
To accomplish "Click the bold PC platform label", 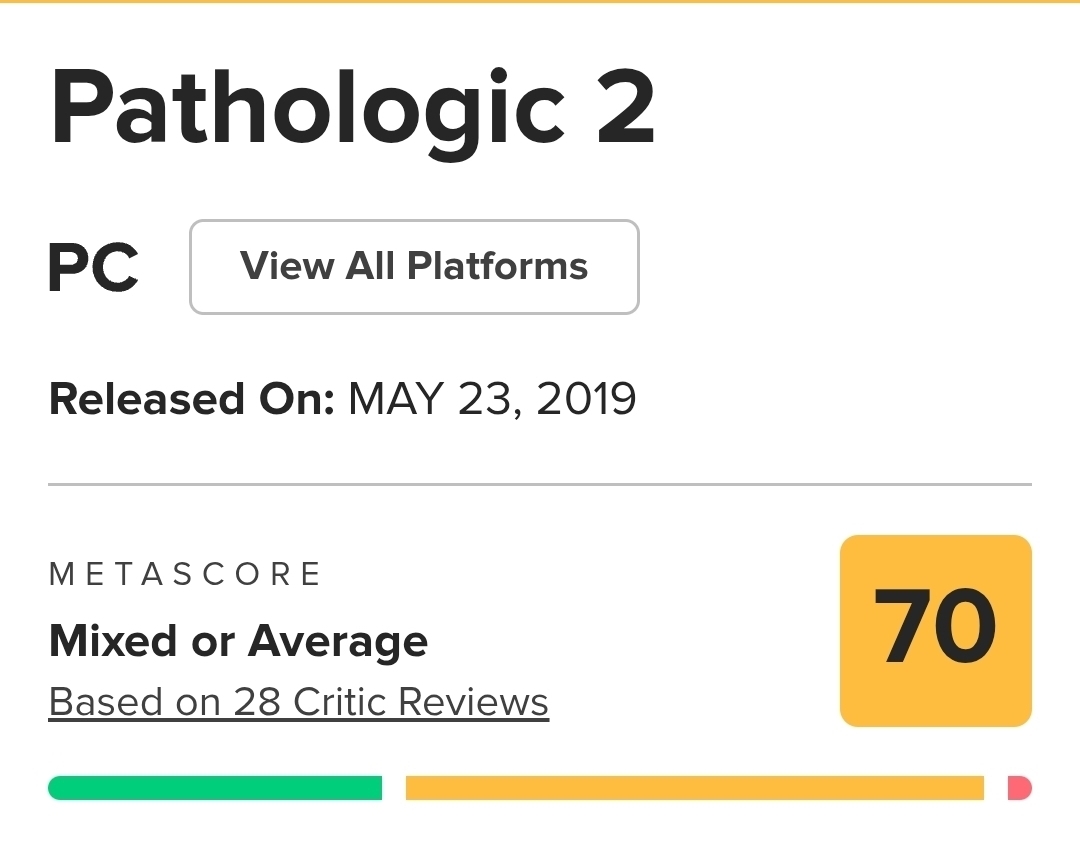I will click(94, 268).
